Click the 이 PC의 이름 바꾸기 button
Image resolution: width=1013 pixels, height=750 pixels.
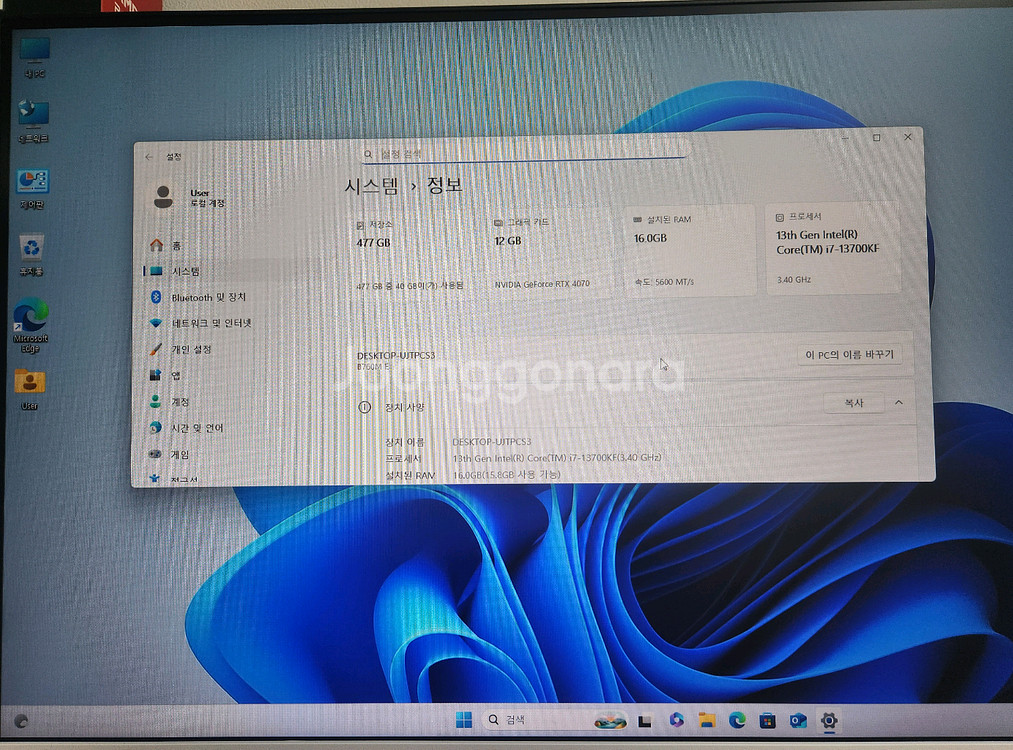[850, 355]
